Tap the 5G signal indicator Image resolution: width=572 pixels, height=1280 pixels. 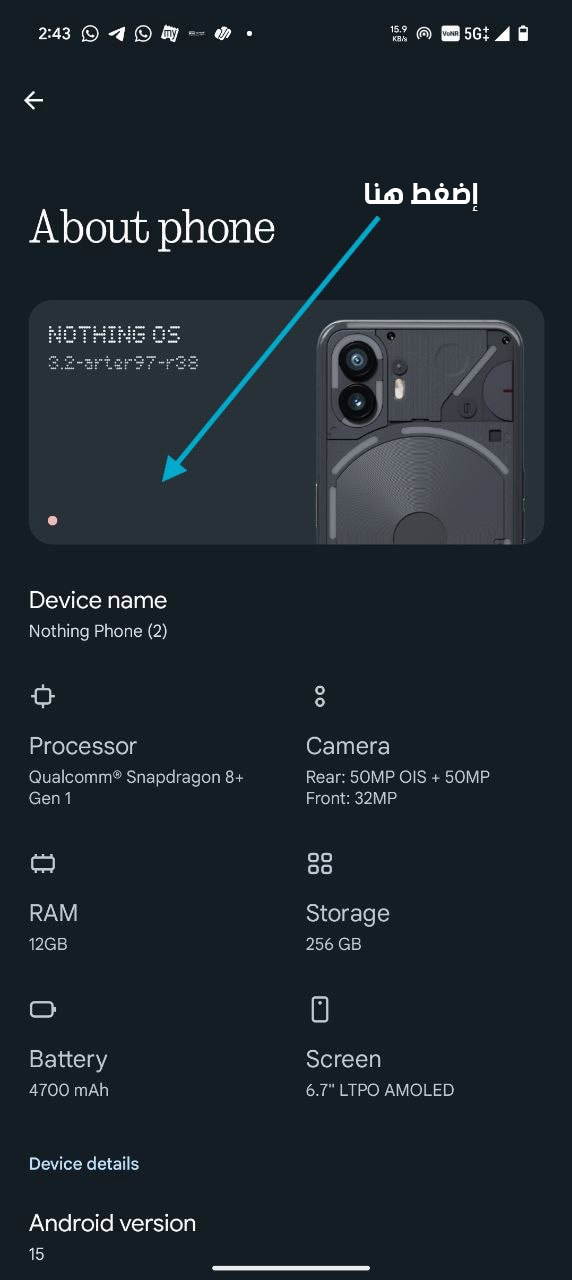pos(475,33)
